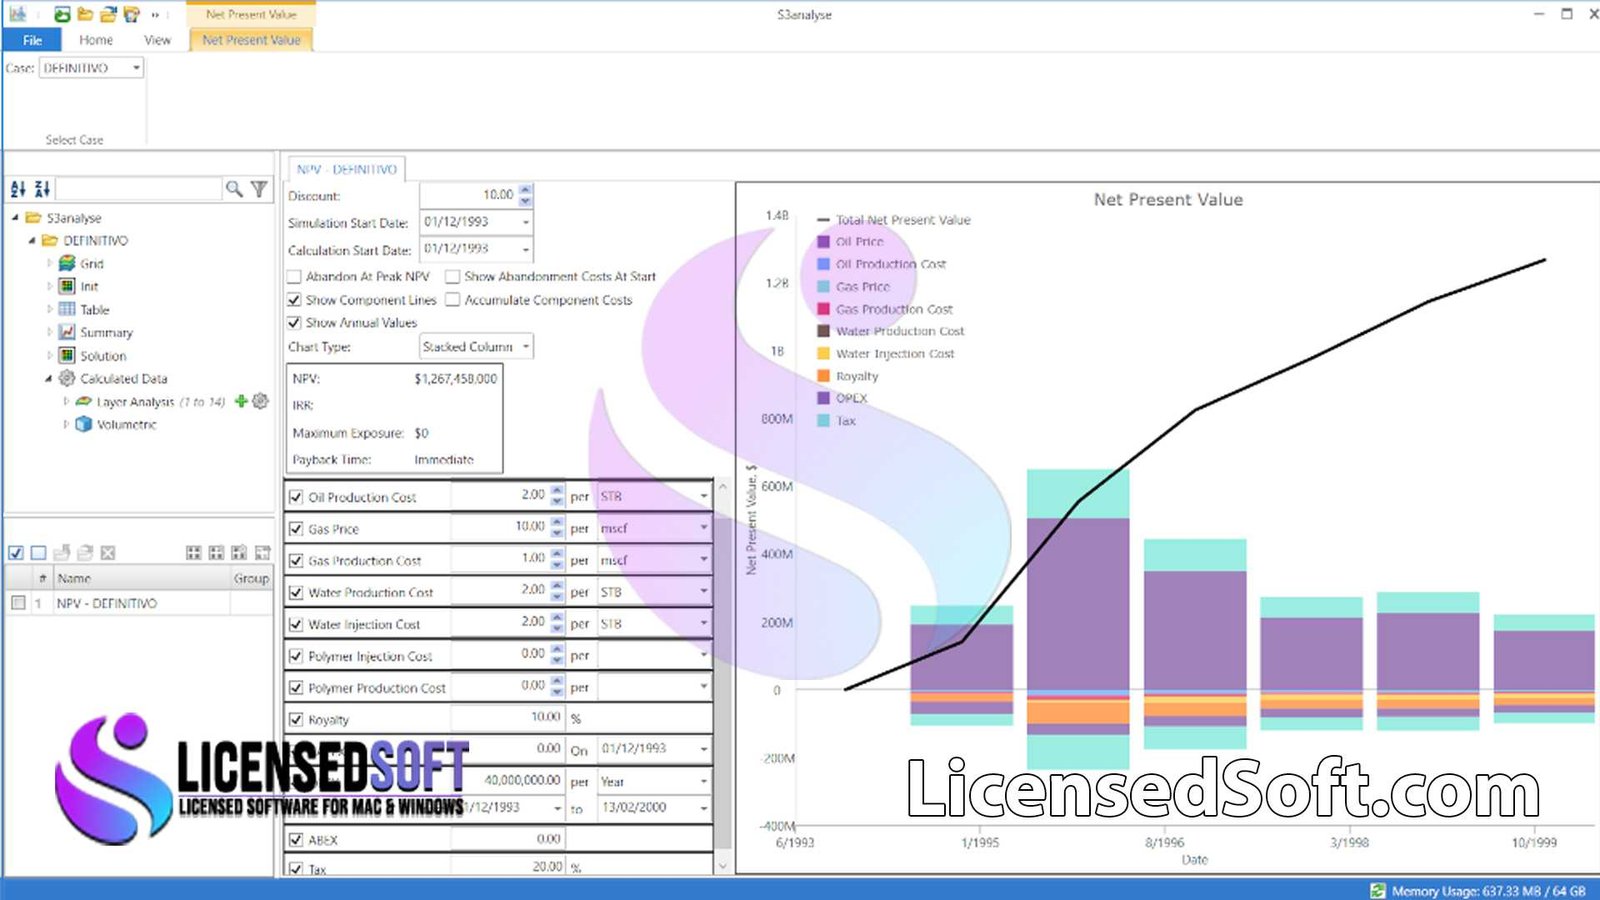Image resolution: width=1600 pixels, height=900 pixels.
Task: Click the Calculated Data gear icon
Action: (x=67, y=378)
